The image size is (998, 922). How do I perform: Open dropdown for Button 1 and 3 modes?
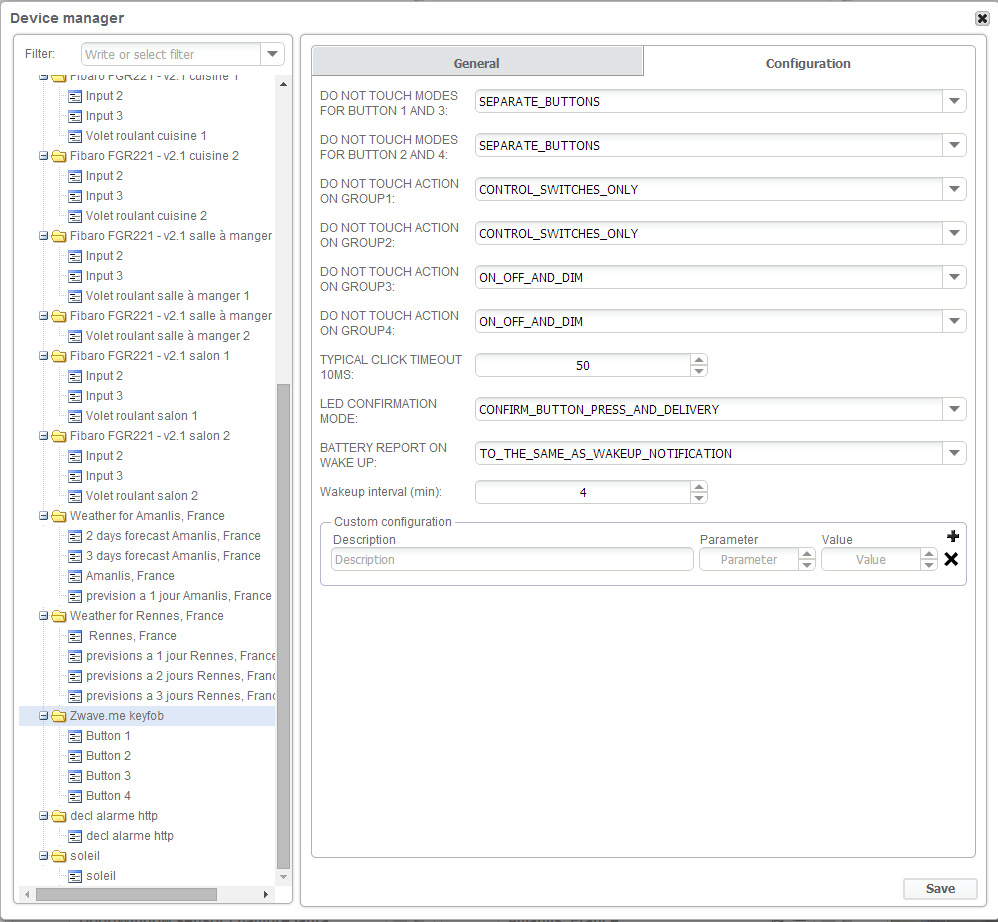coord(954,101)
